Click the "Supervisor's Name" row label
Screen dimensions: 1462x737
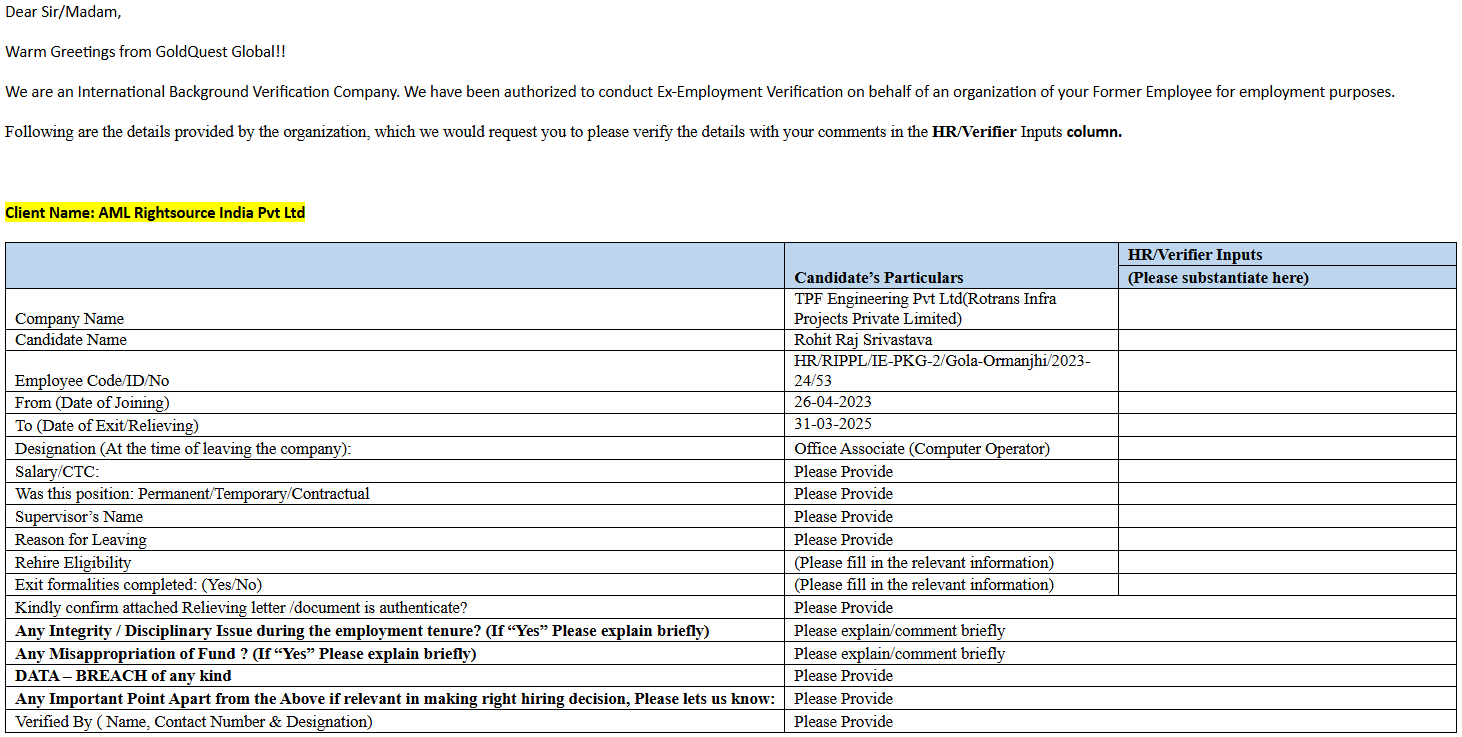point(79,517)
